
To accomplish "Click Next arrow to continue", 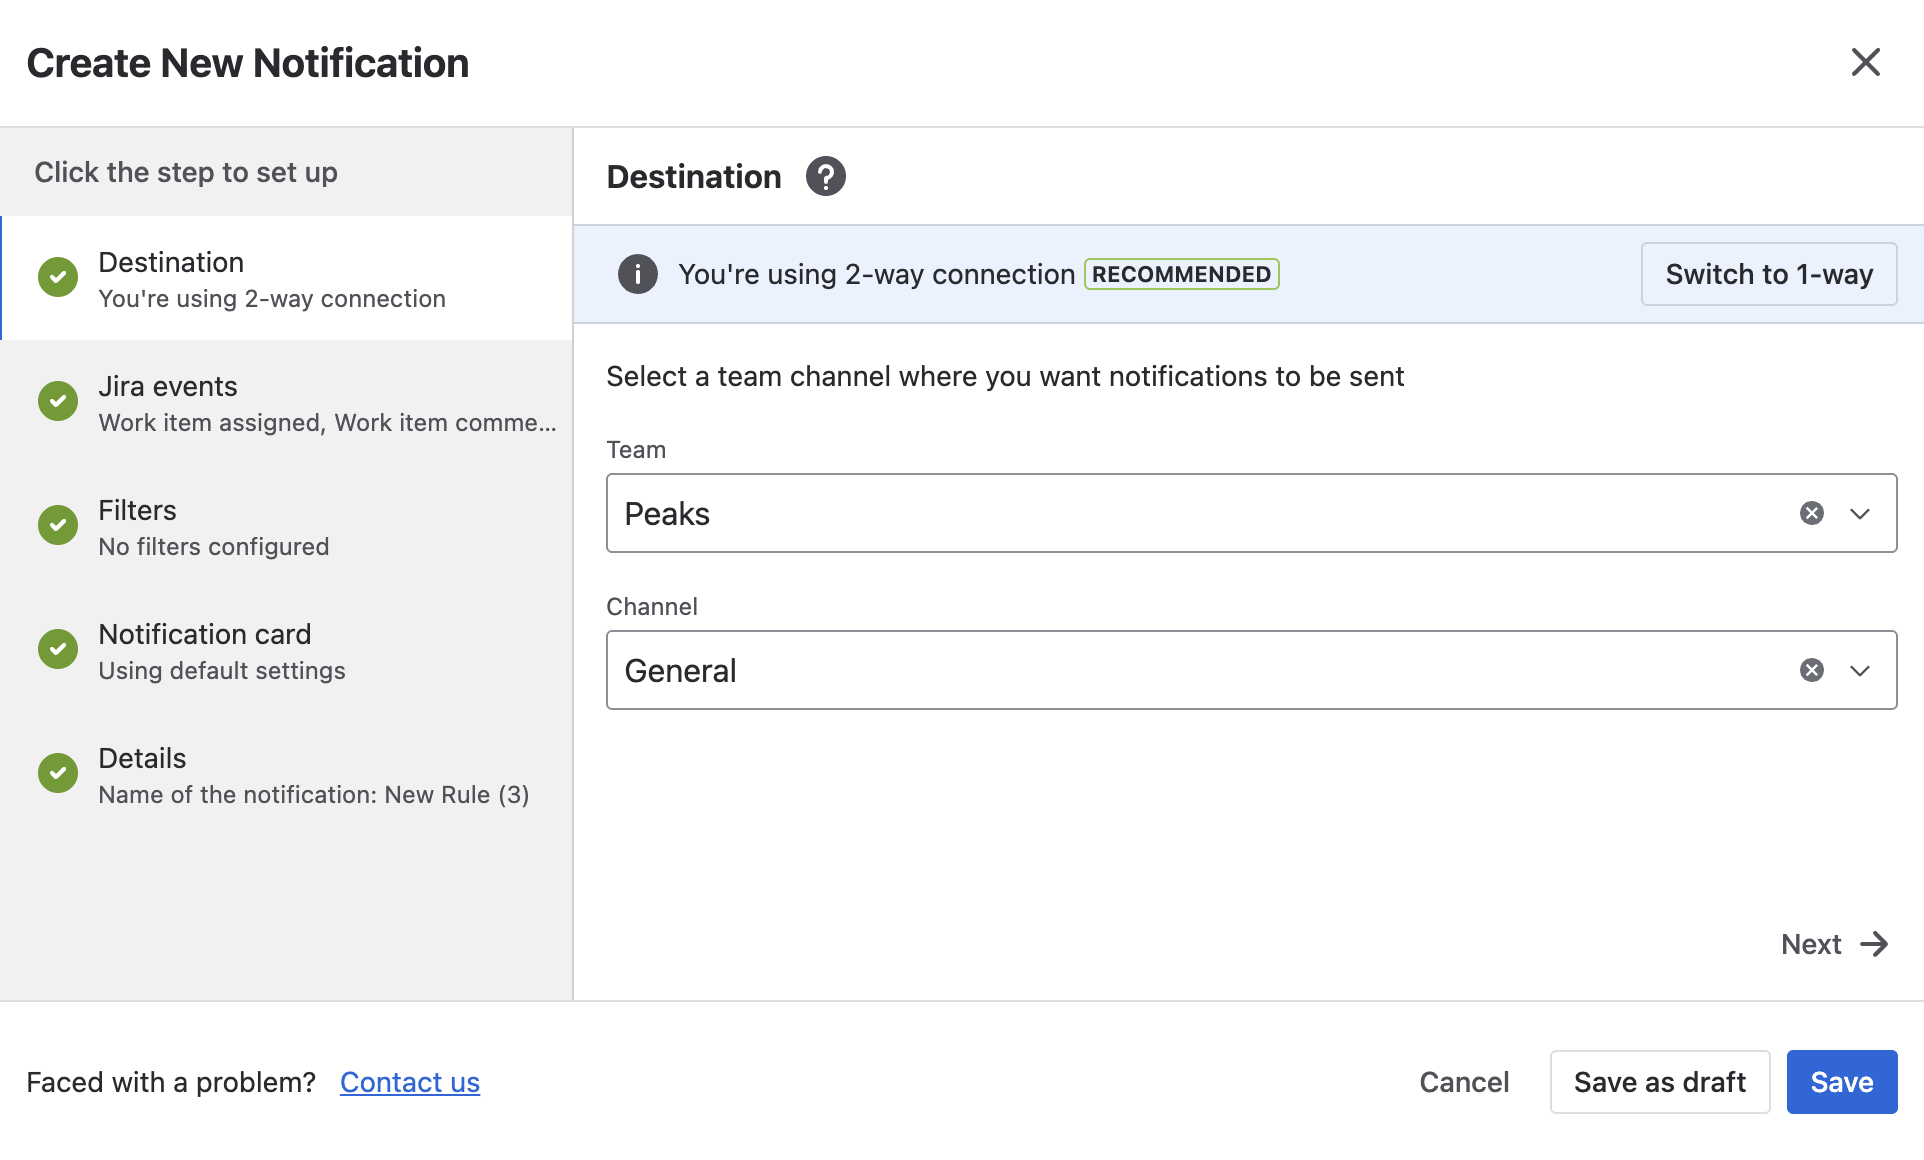I will 1835,944.
